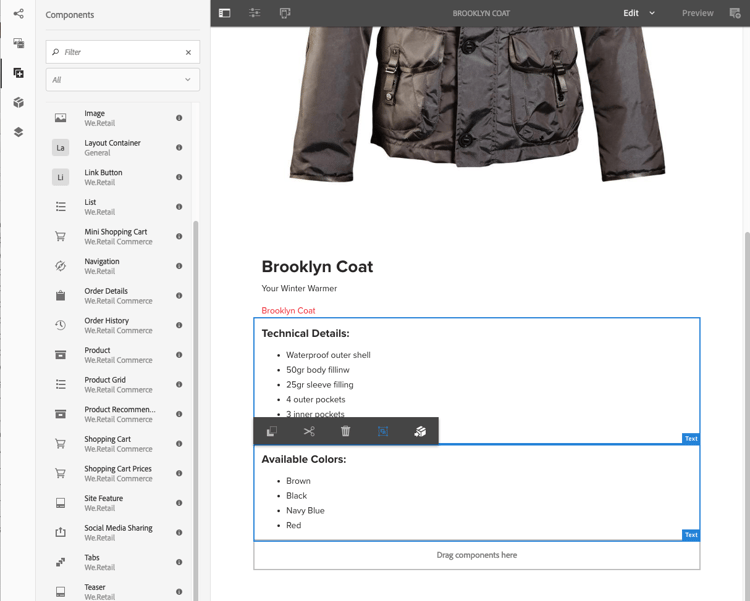Select the Link Button Li icon
The height and width of the screenshot is (601, 750).
pos(60,177)
